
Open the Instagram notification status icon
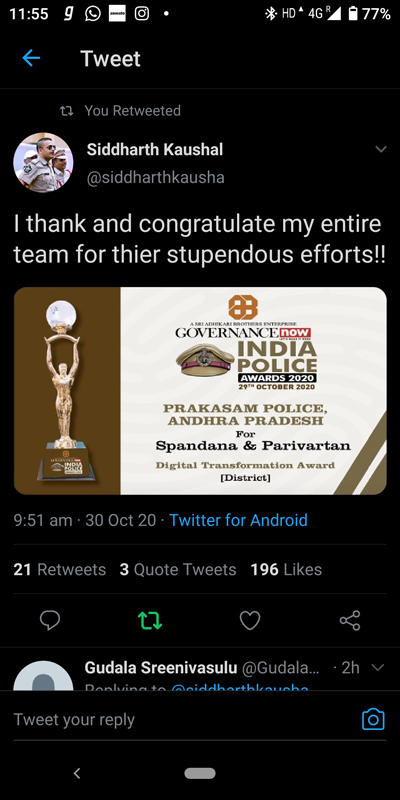tap(141, 14)
